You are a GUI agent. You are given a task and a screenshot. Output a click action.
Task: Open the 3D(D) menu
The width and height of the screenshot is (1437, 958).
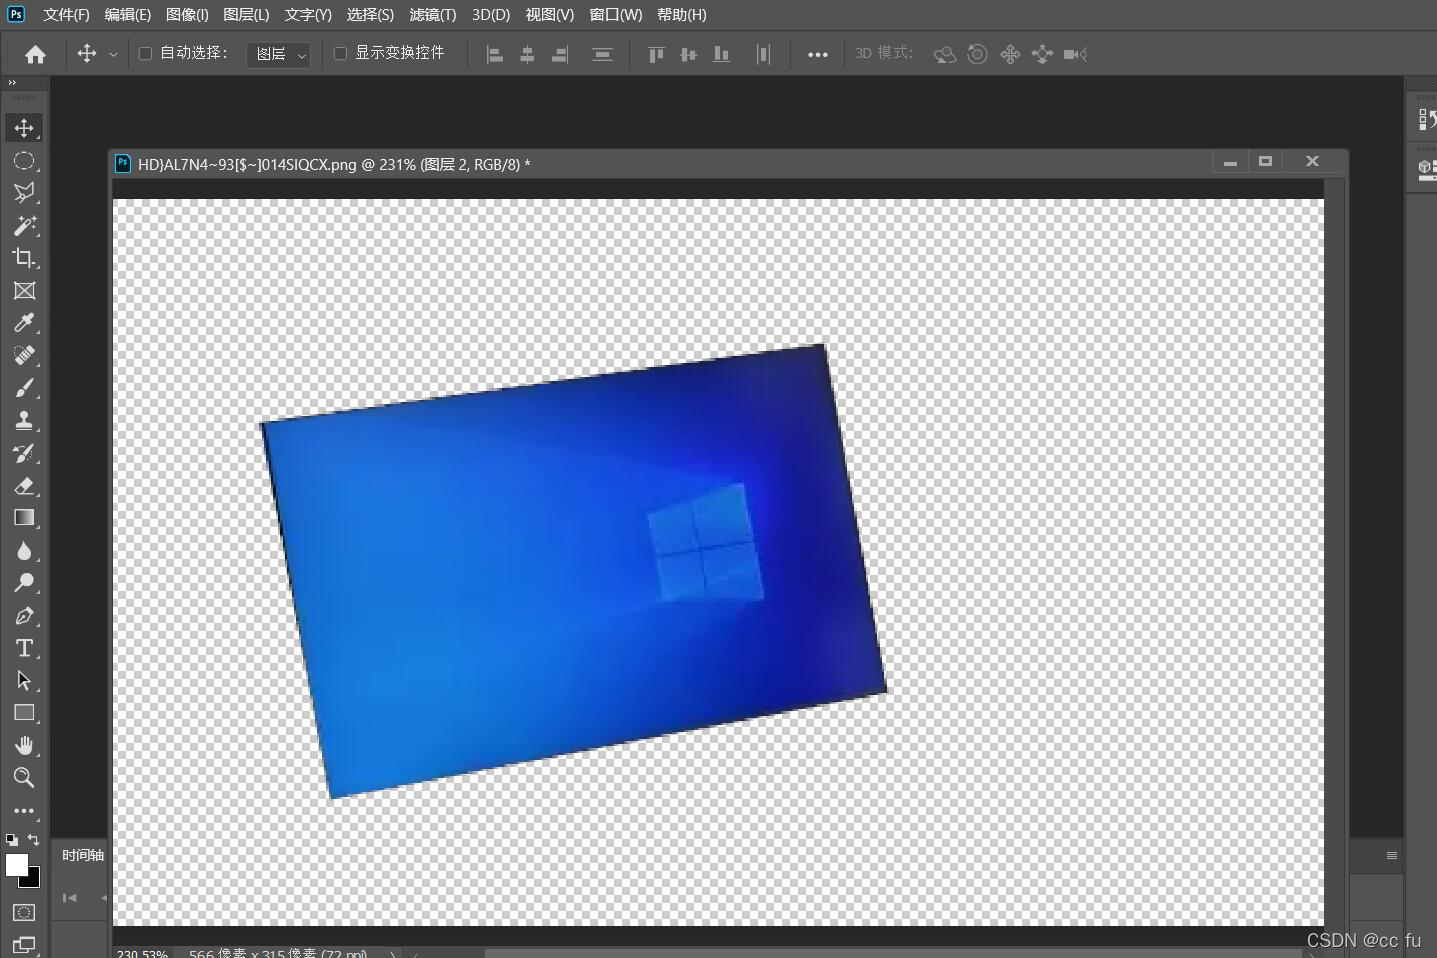[491, 14]
